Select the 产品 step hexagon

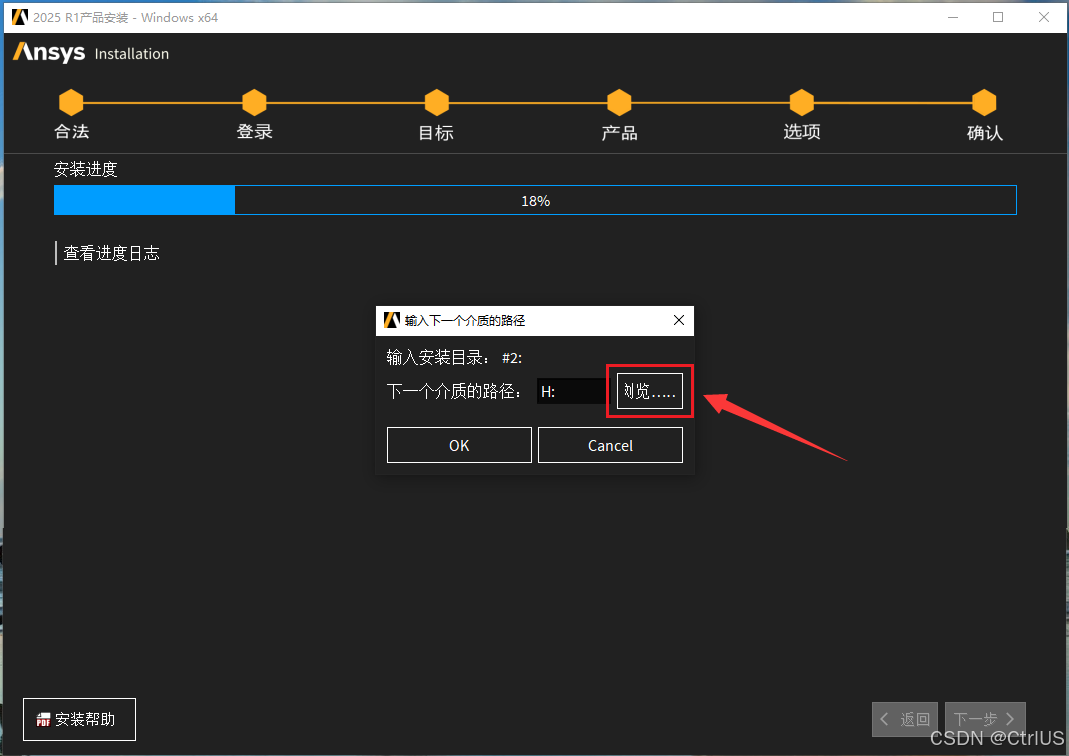click(619, 103)
